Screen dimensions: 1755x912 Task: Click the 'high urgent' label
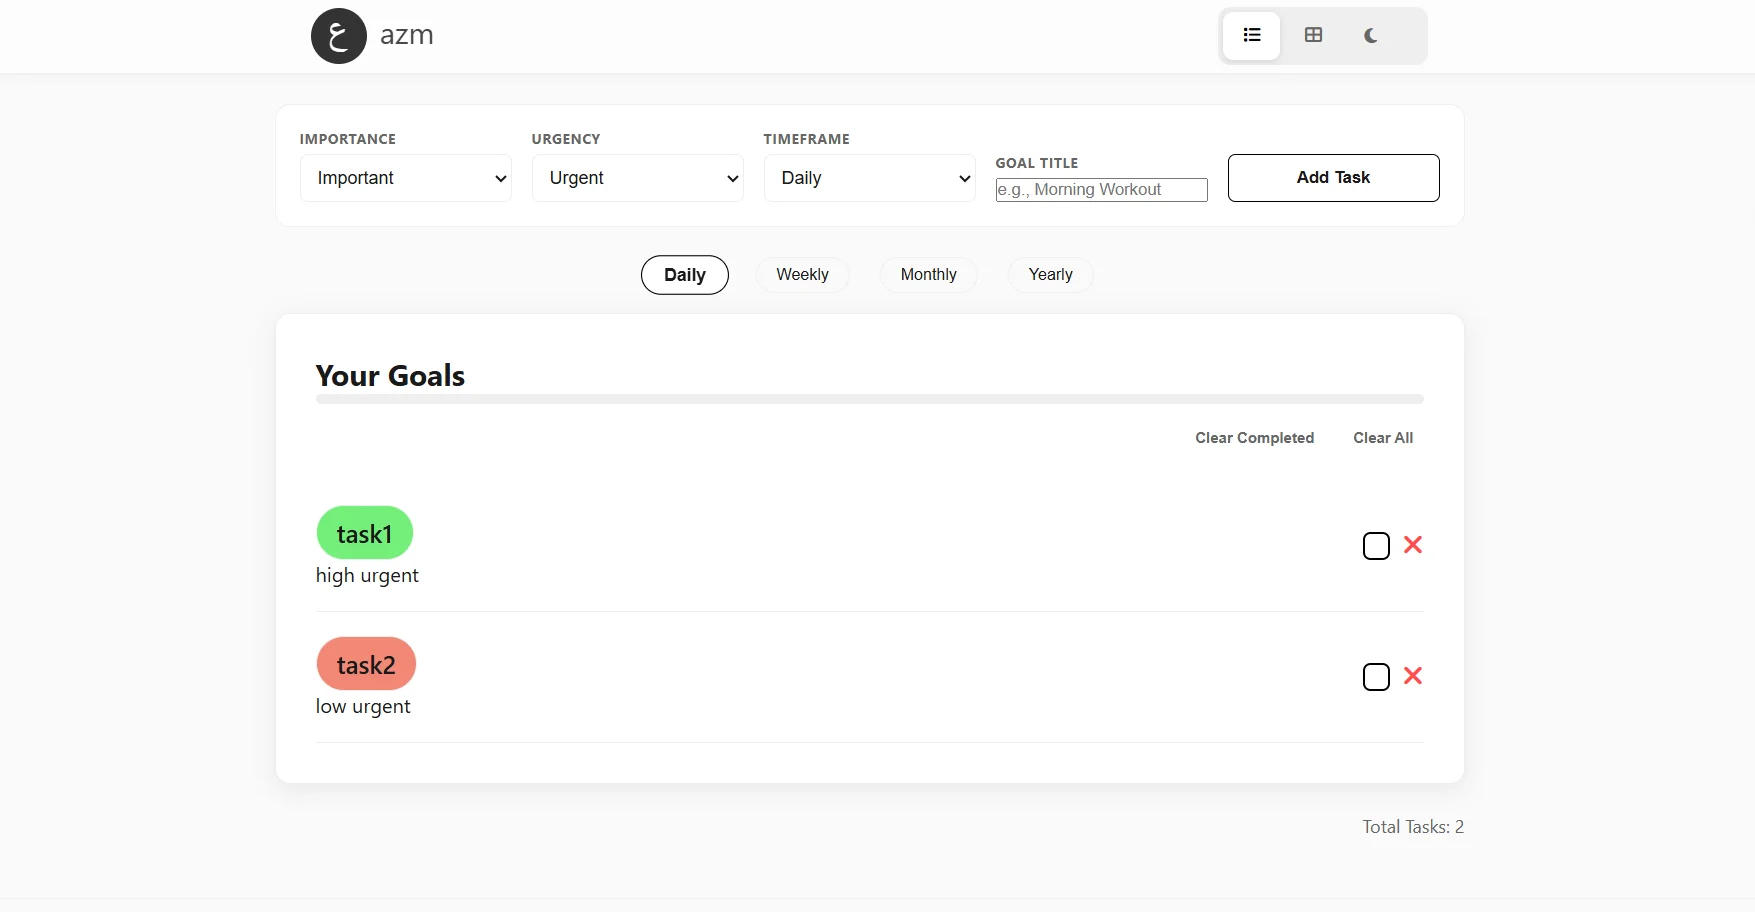(367, 575)
